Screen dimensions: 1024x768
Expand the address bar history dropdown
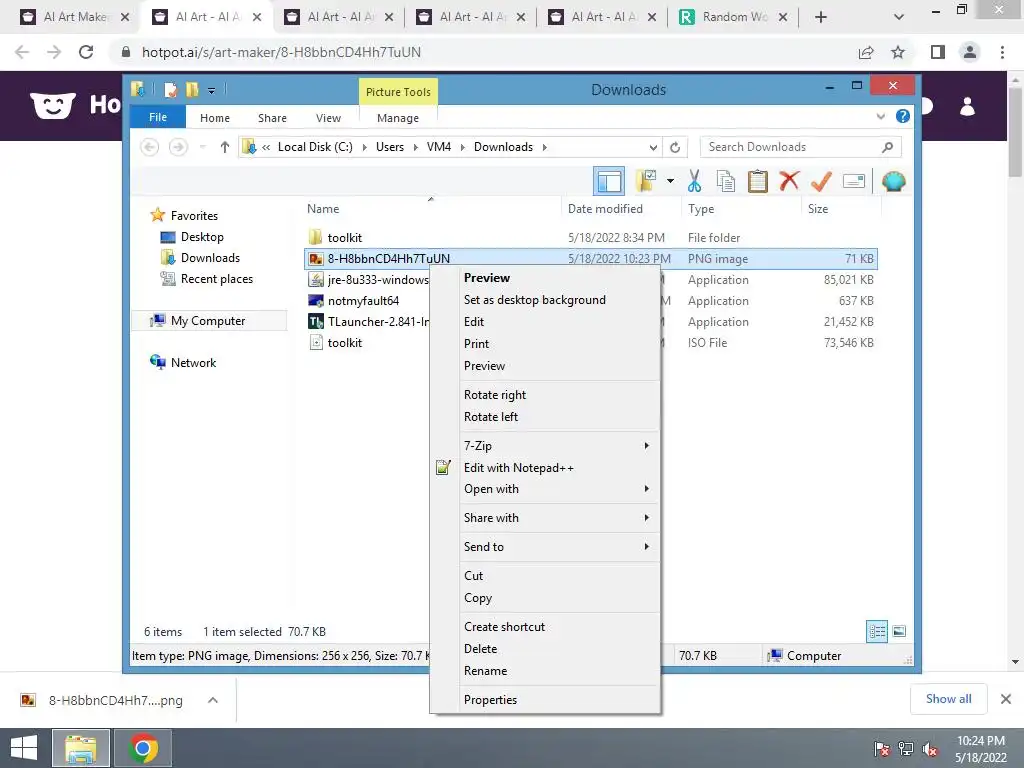tap(652, 147)
